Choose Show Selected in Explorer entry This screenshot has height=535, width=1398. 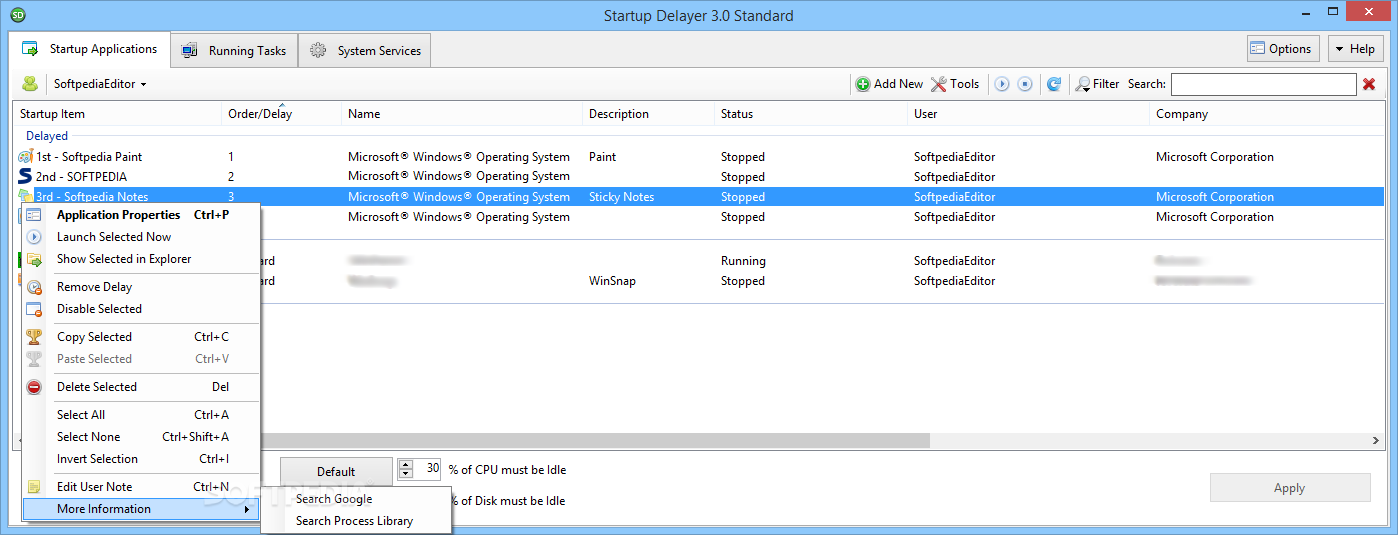click(x=141, y=259)
